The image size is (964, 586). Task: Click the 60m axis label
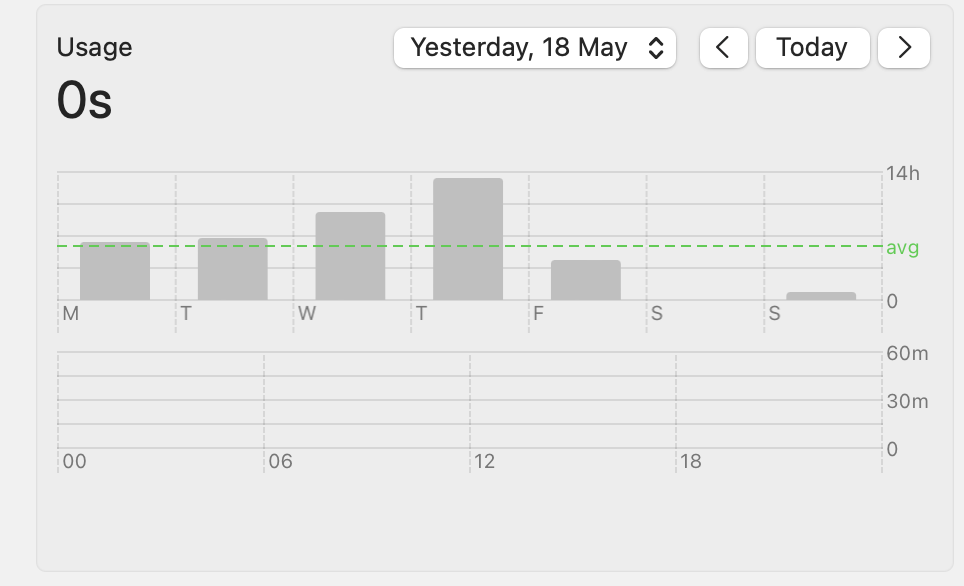point(907,353)
